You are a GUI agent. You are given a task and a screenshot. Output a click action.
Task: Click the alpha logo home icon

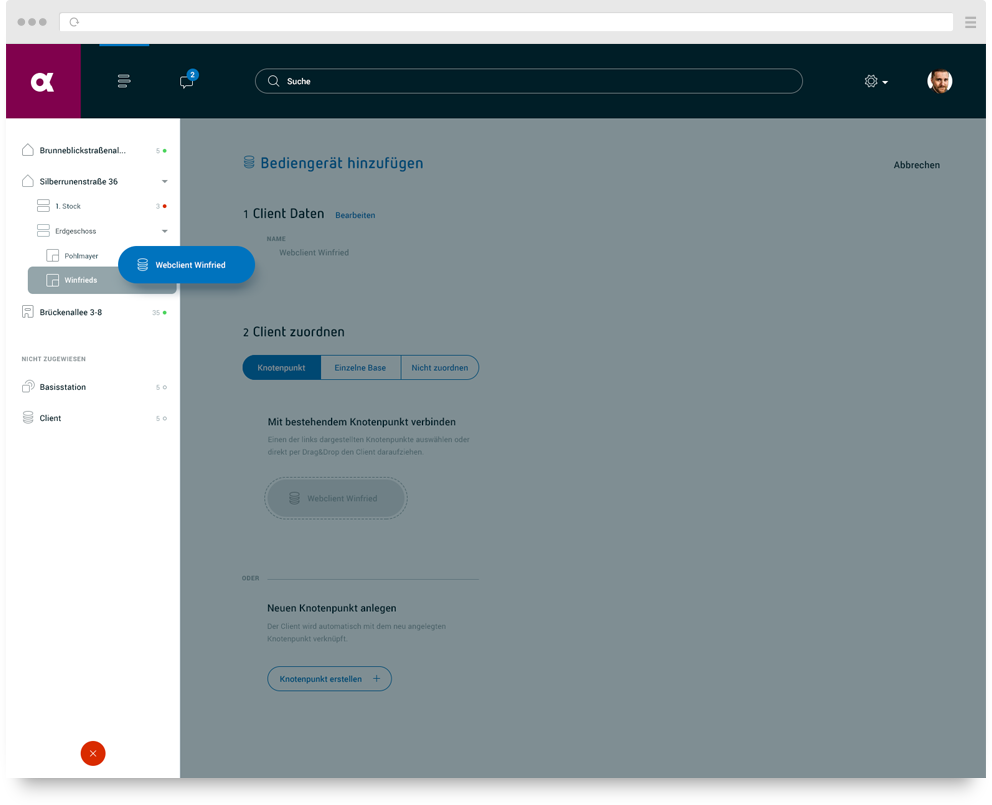[43, 82]
